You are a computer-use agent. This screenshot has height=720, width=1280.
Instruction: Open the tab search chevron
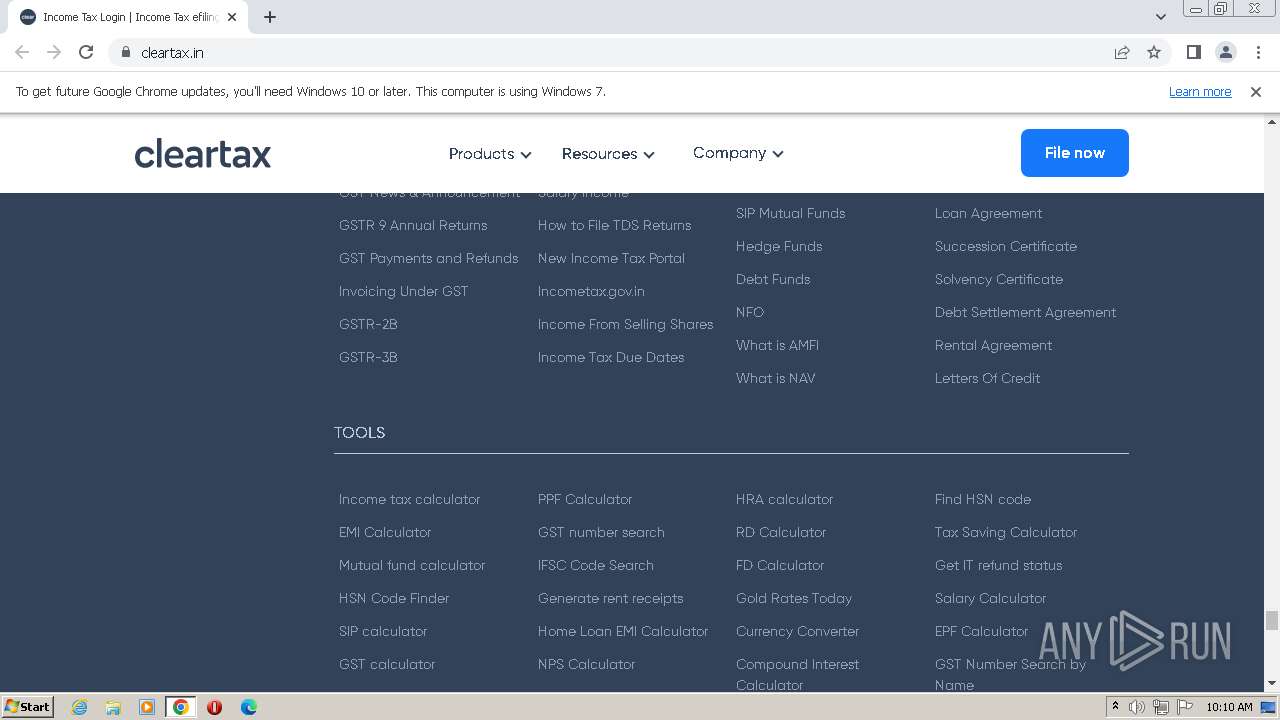pyautogui.click(x=1161, y=17)
